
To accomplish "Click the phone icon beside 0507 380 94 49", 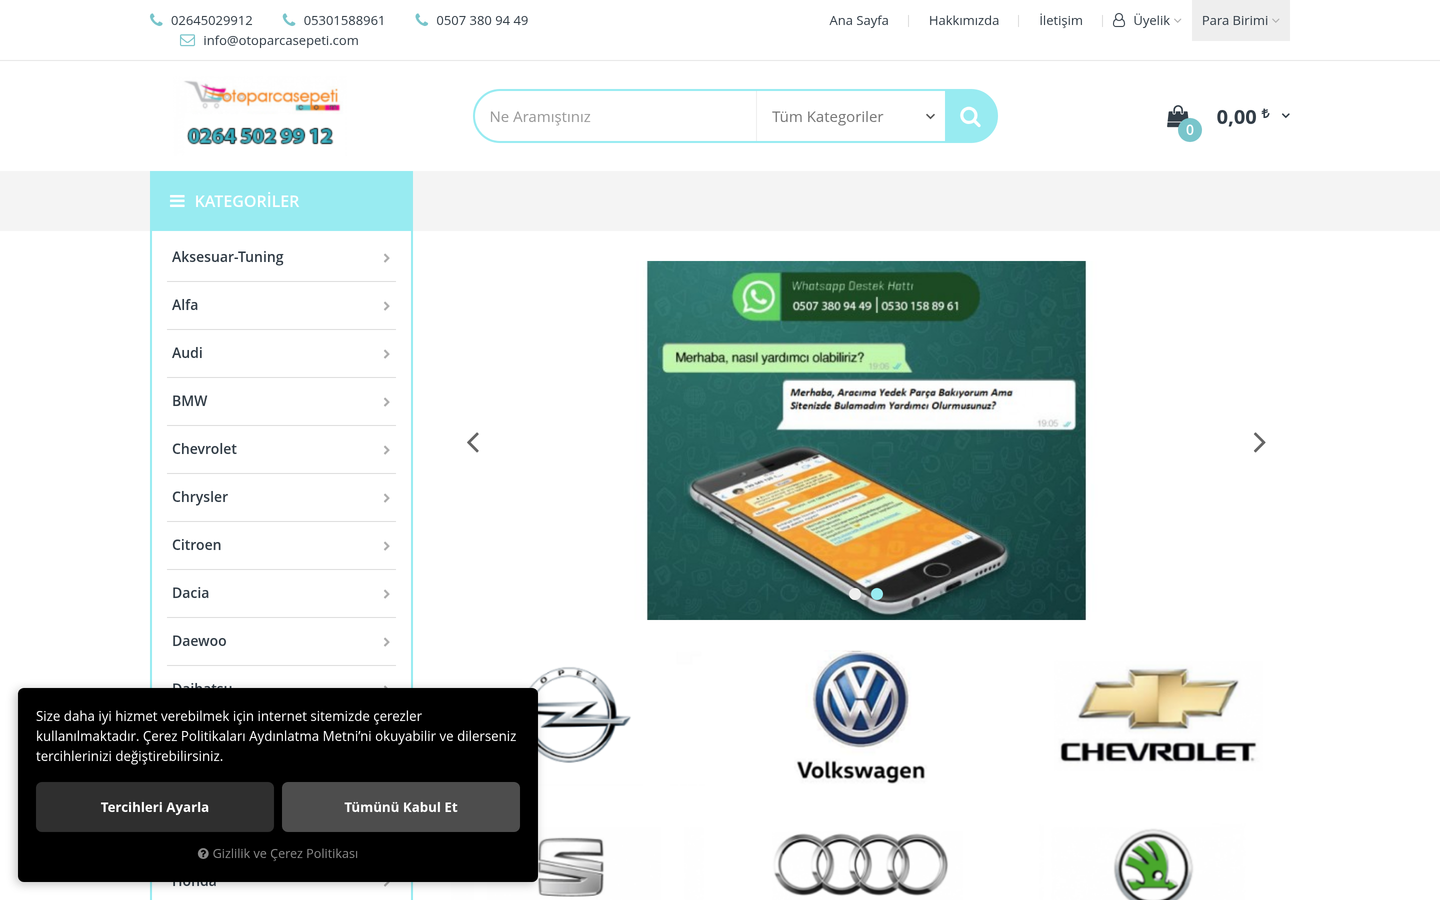I will point(421,20).
